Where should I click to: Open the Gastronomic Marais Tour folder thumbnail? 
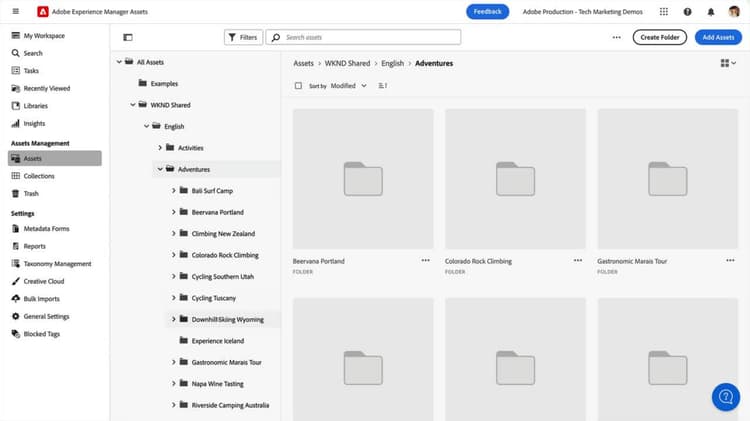click(x=668, y=179)
